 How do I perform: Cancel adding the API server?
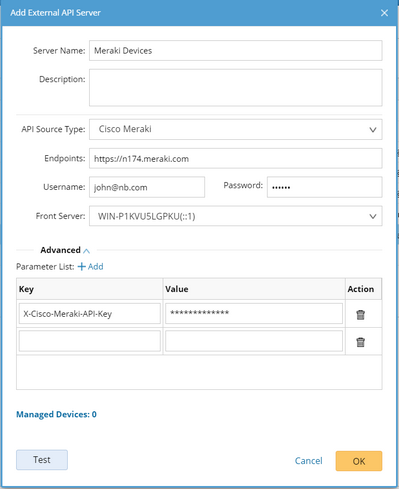(308, 461)
